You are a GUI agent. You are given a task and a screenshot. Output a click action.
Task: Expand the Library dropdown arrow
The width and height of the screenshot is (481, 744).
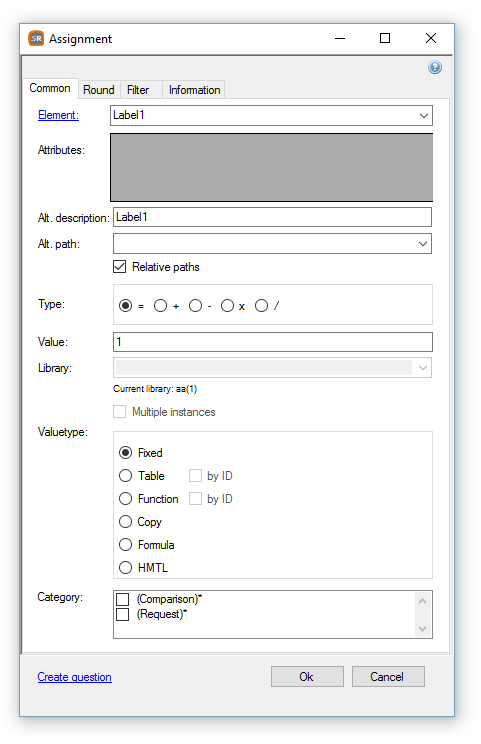[423, 368]
